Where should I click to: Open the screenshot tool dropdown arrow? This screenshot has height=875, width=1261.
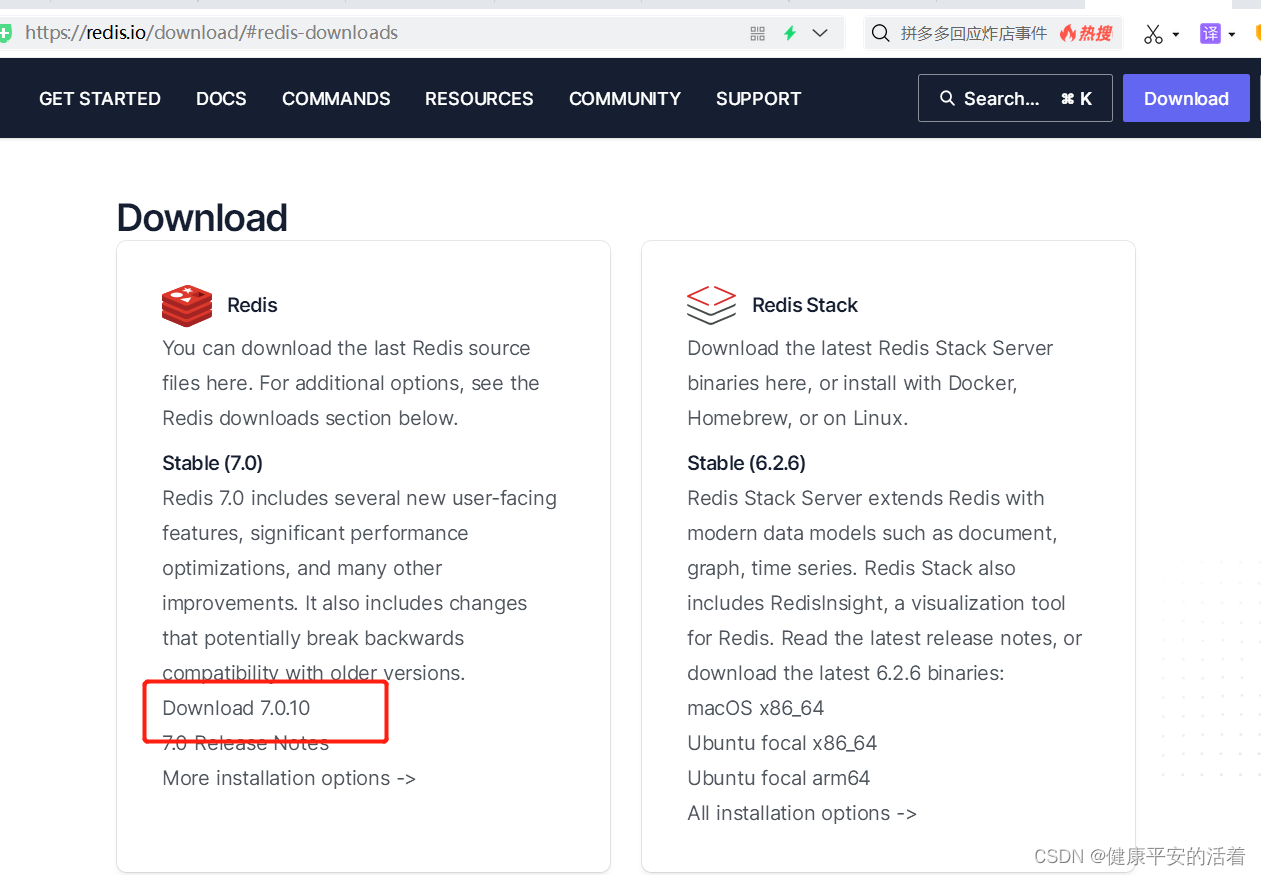click(x=1176, y=33)
